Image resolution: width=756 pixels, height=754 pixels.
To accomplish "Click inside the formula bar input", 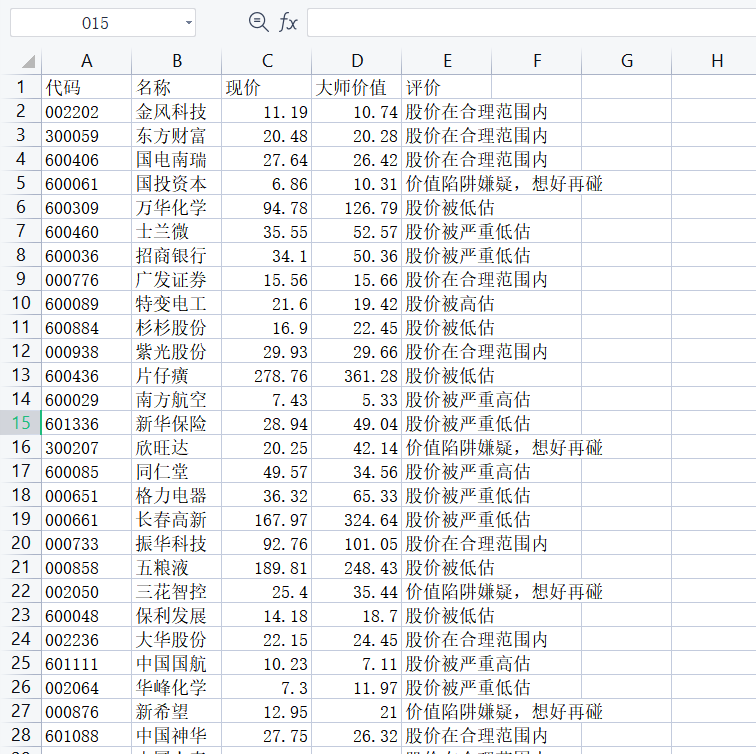I will click(x=531, y=22).
